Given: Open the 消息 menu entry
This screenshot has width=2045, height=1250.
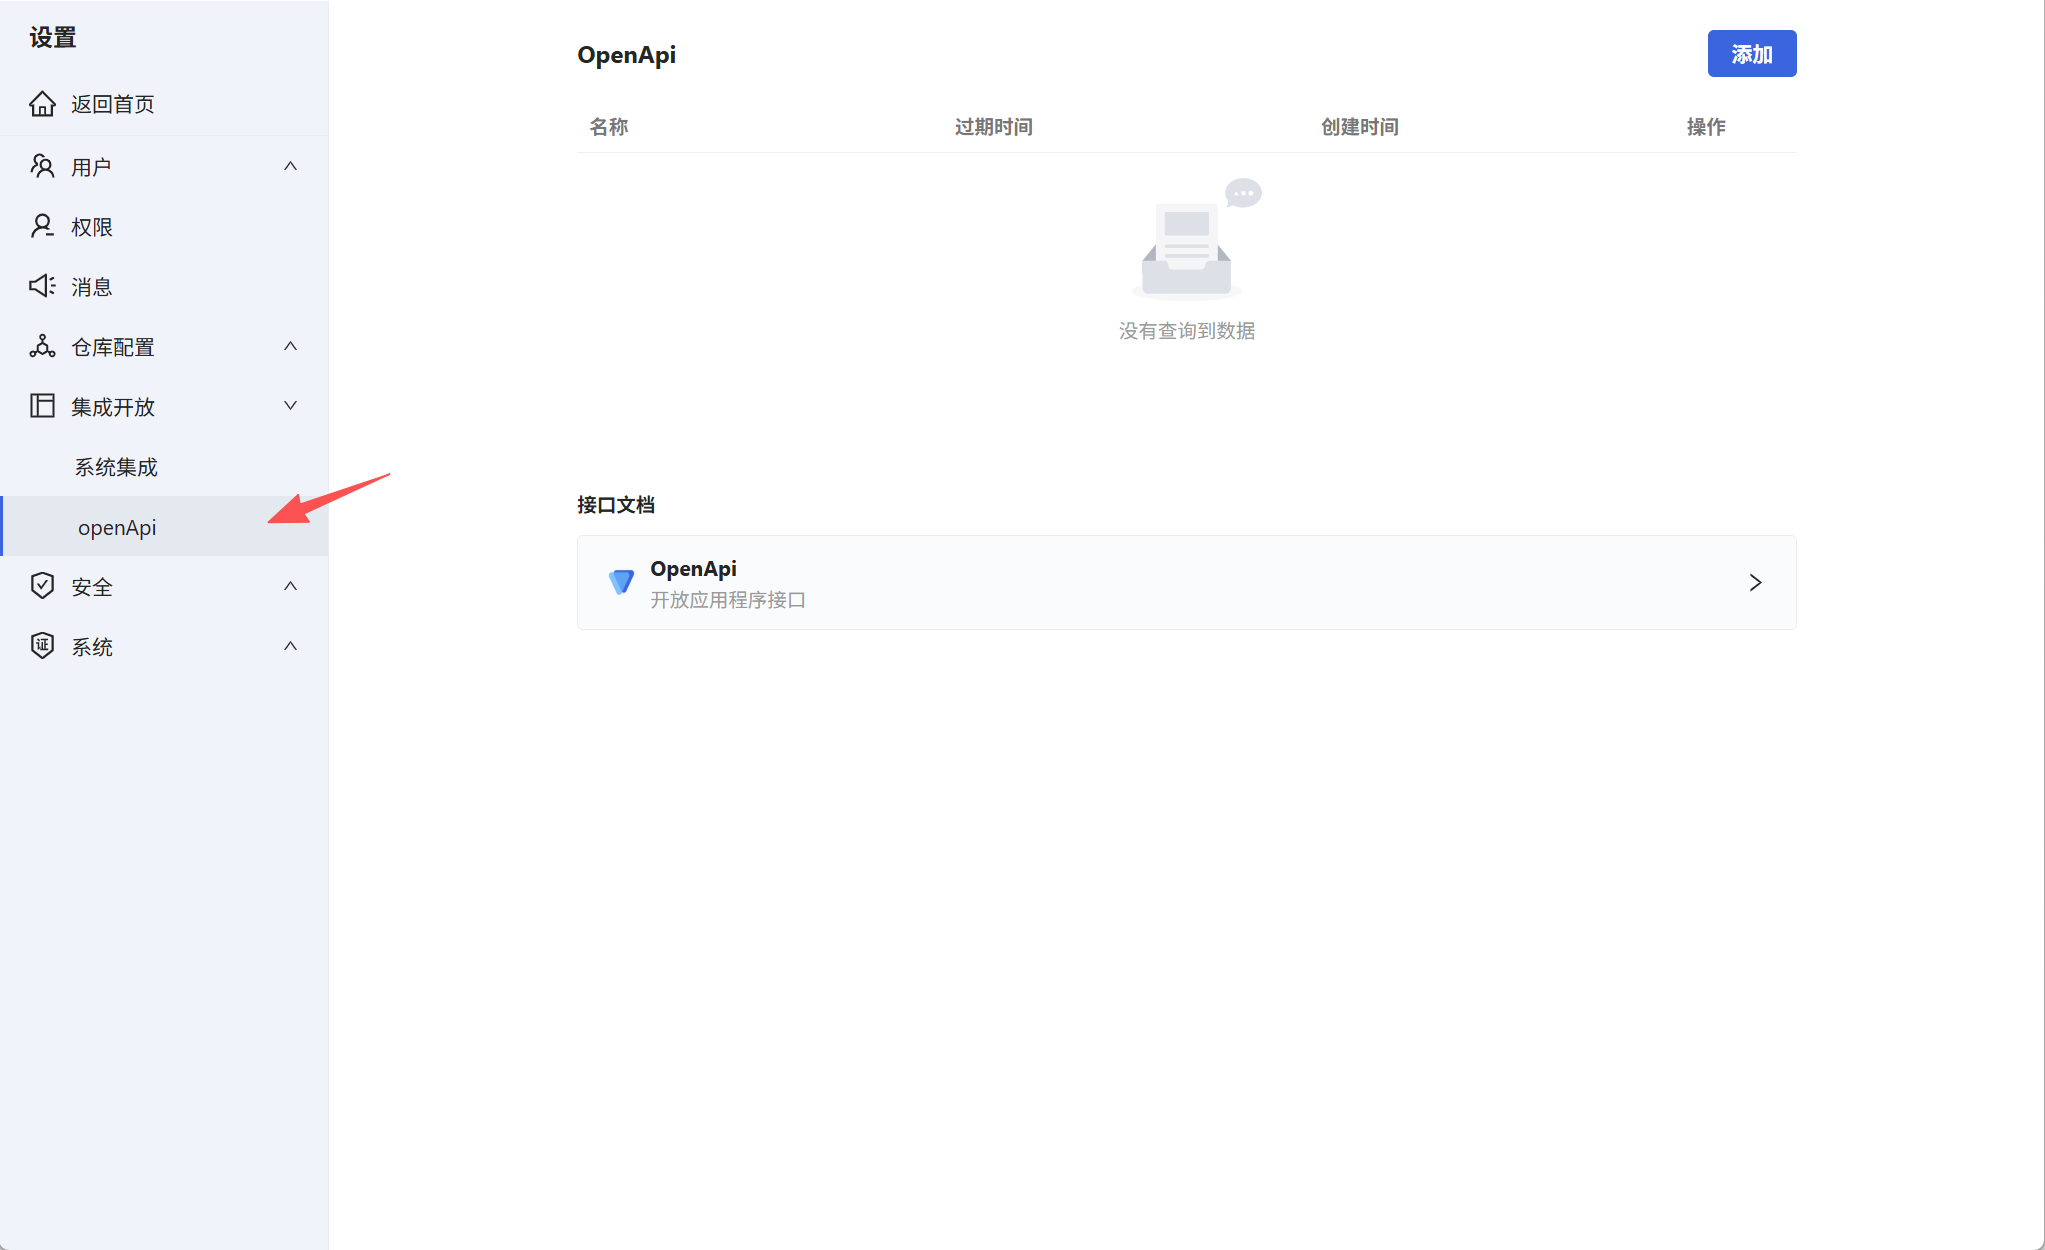Looking at the screenshot, I should click(x=92, y=287).
